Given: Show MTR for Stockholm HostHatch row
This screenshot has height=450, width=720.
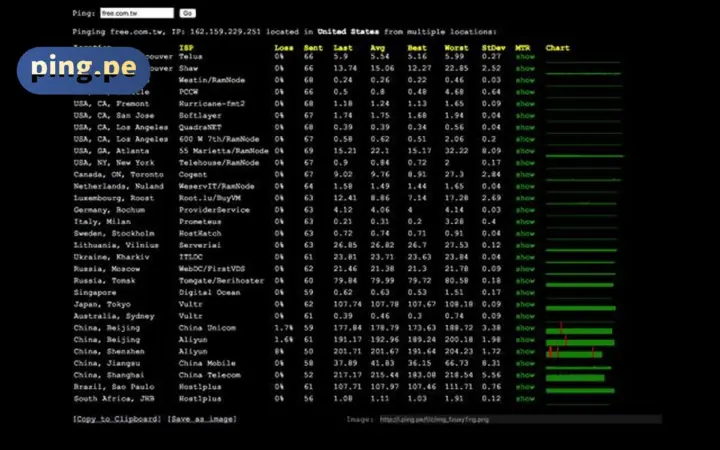Looking at the screenshot, I should click(525, 234).
